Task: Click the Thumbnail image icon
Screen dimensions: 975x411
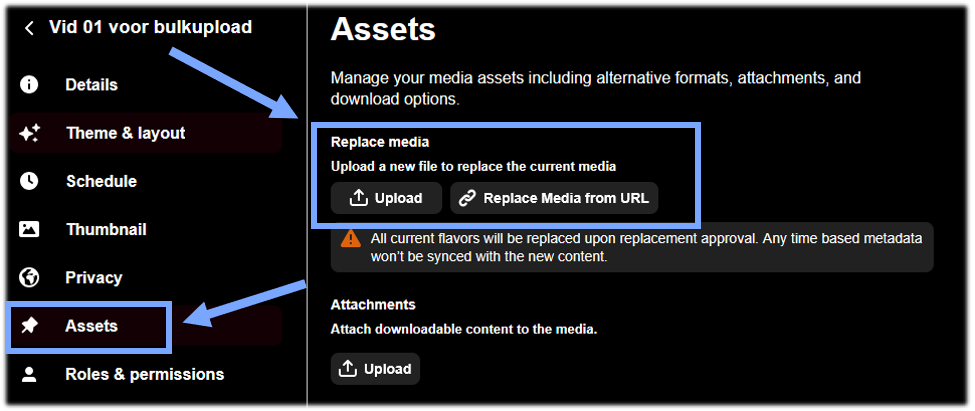Action: coord(29,229)
